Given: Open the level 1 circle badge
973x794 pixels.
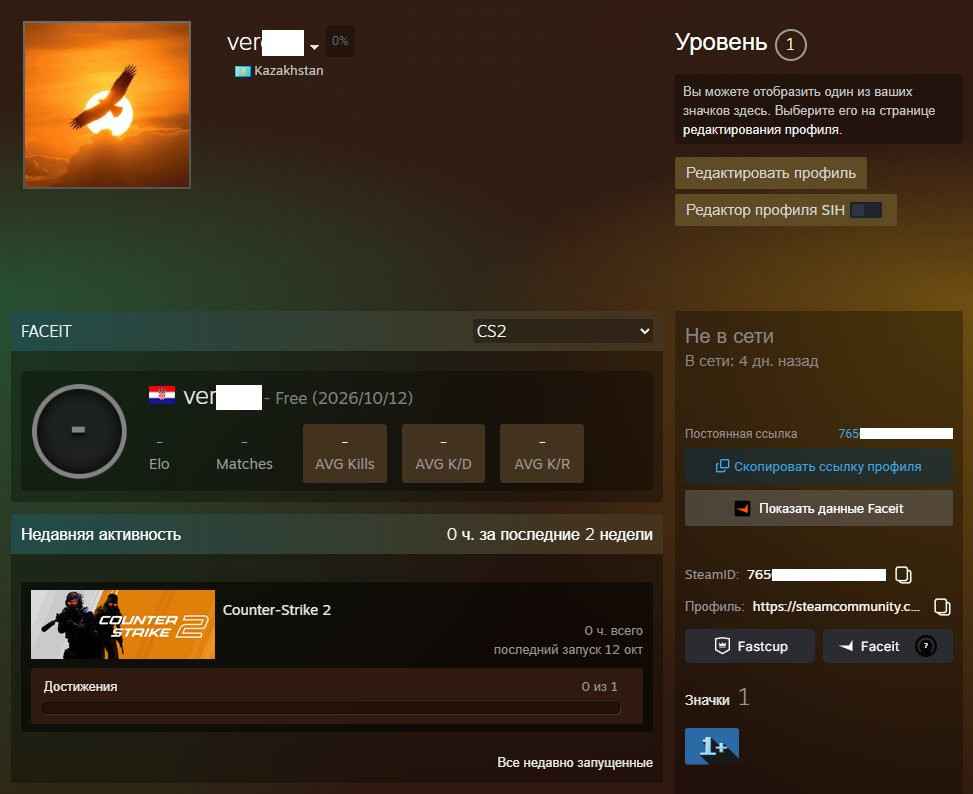Looking at the screenshot, I should click(791, 45).
